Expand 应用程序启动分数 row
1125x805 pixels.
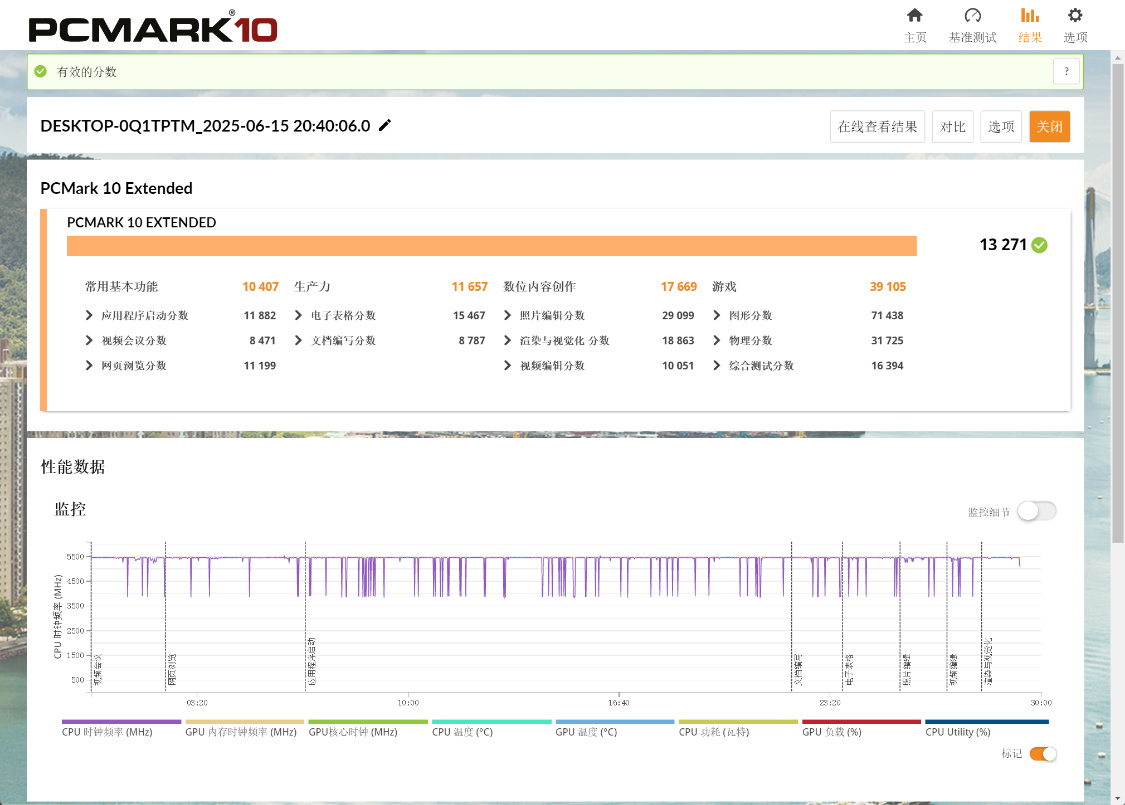(89, 315)
